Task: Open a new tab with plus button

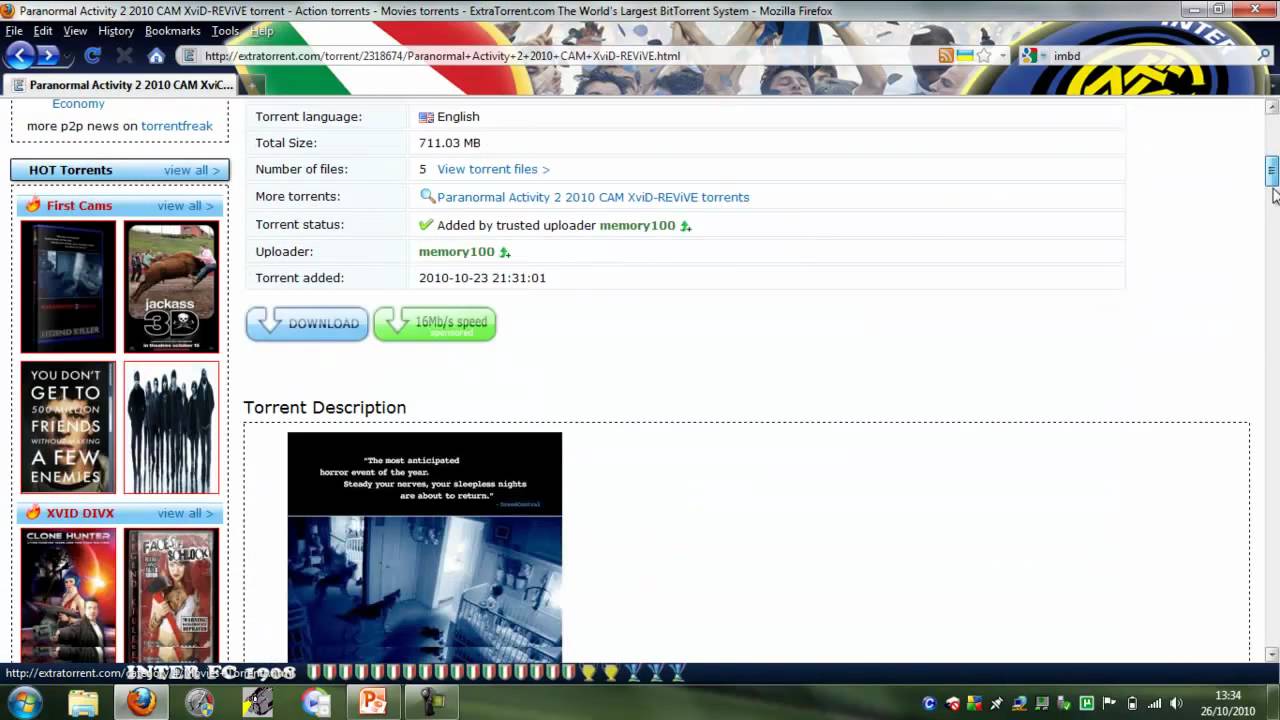Action: coord(252,86)
